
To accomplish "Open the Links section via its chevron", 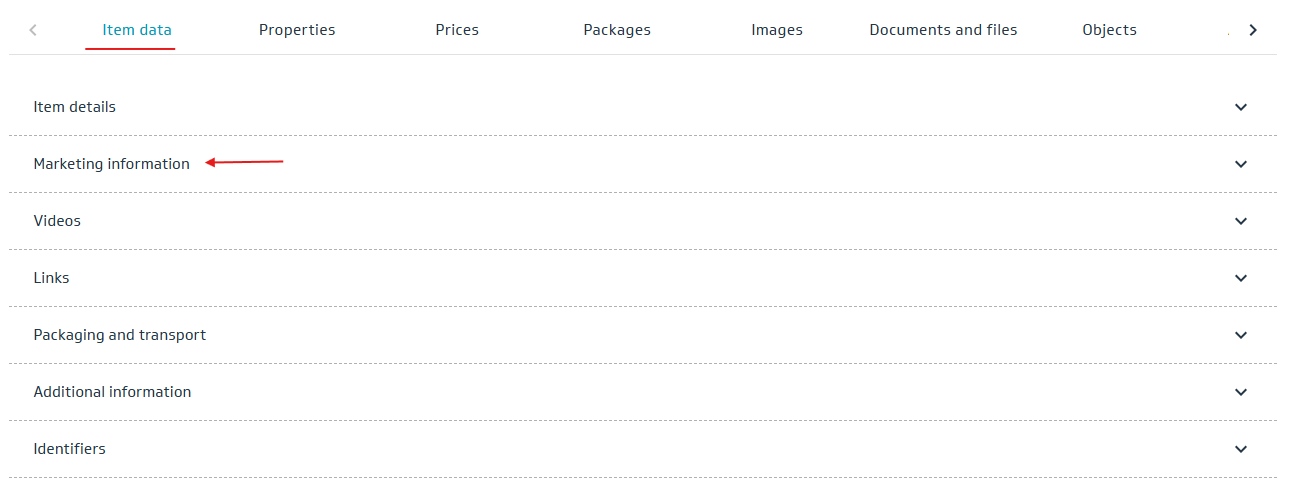I will click(x=1241, y=278).
